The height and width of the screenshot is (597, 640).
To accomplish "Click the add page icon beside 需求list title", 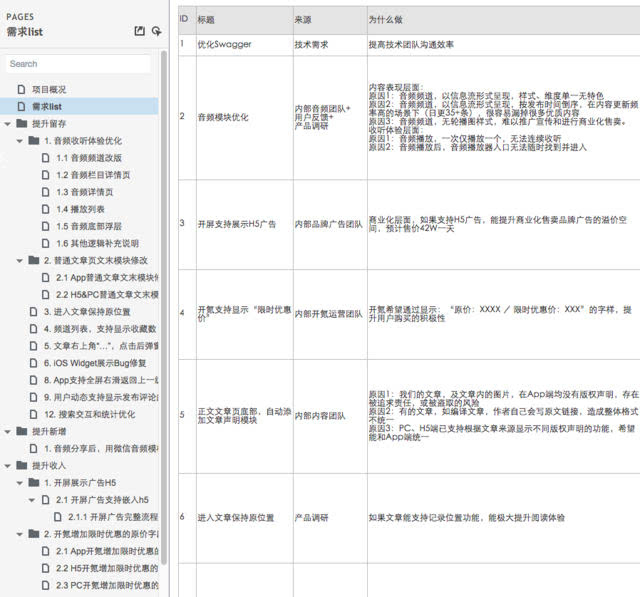I will tap(156, 31).
